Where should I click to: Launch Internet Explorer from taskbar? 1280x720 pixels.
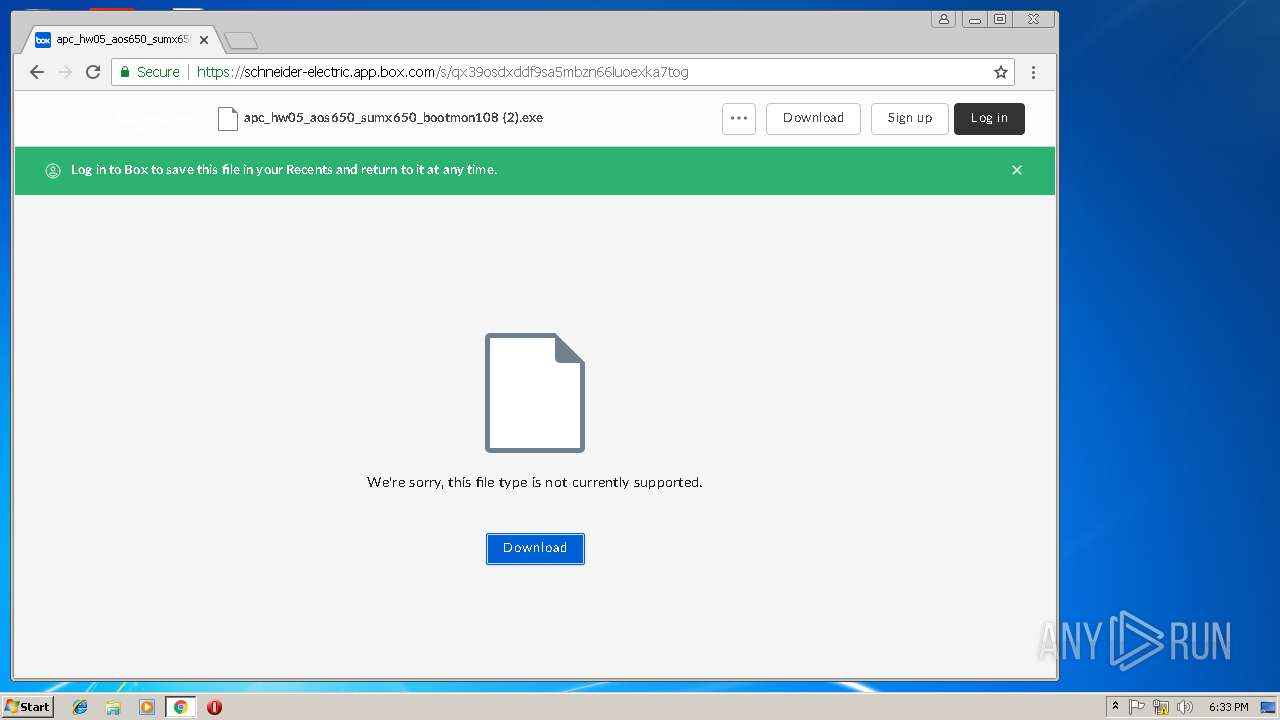click(80, 707)
